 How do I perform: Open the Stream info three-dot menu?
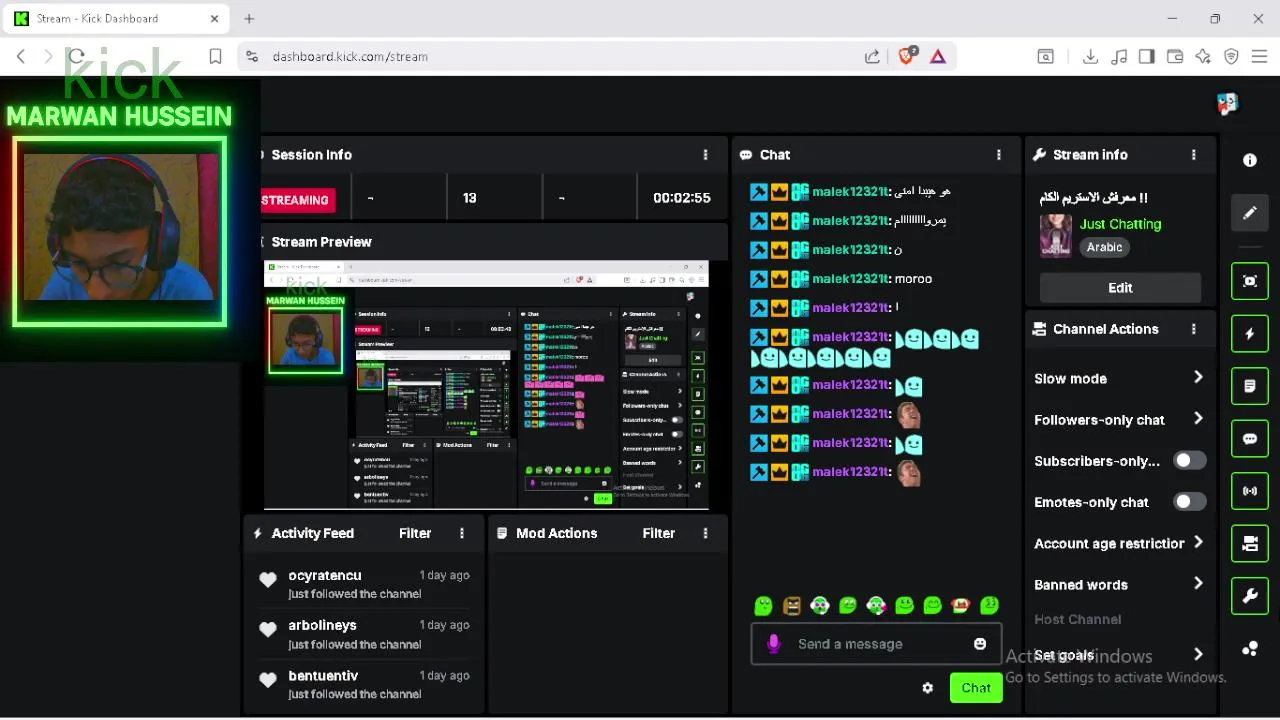click(1193, 155)
